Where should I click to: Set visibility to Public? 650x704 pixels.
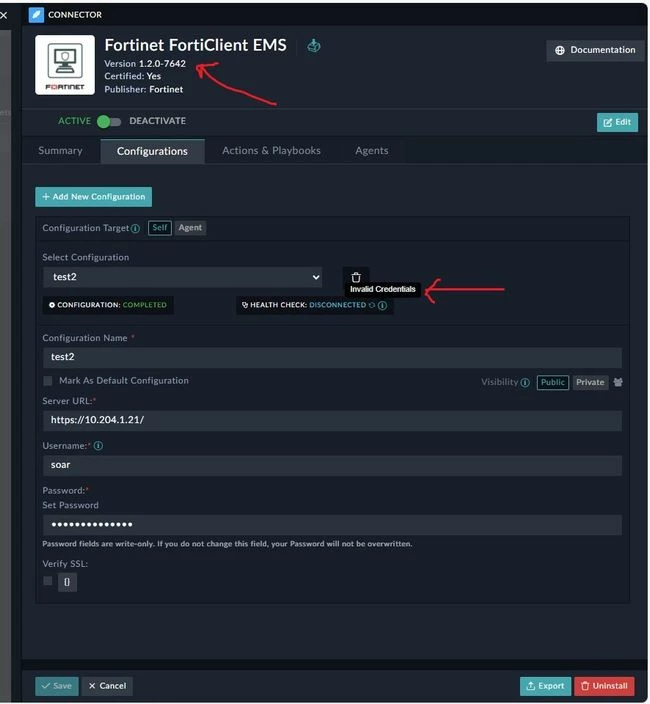point(553,383)
